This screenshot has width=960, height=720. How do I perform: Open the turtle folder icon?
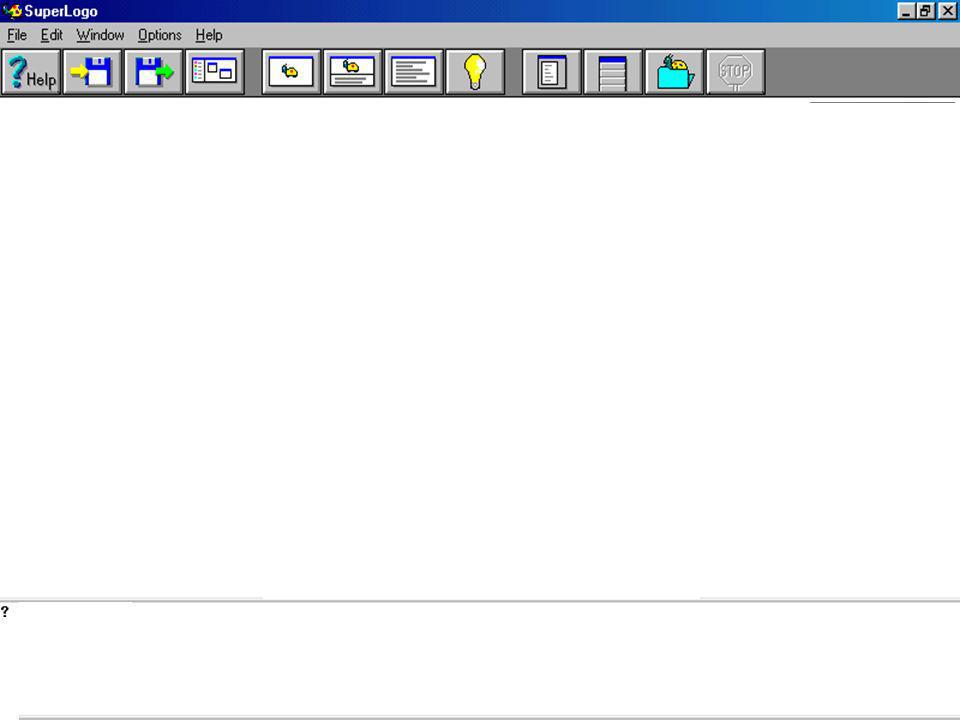pyautogui.click(x=674, y=72)
